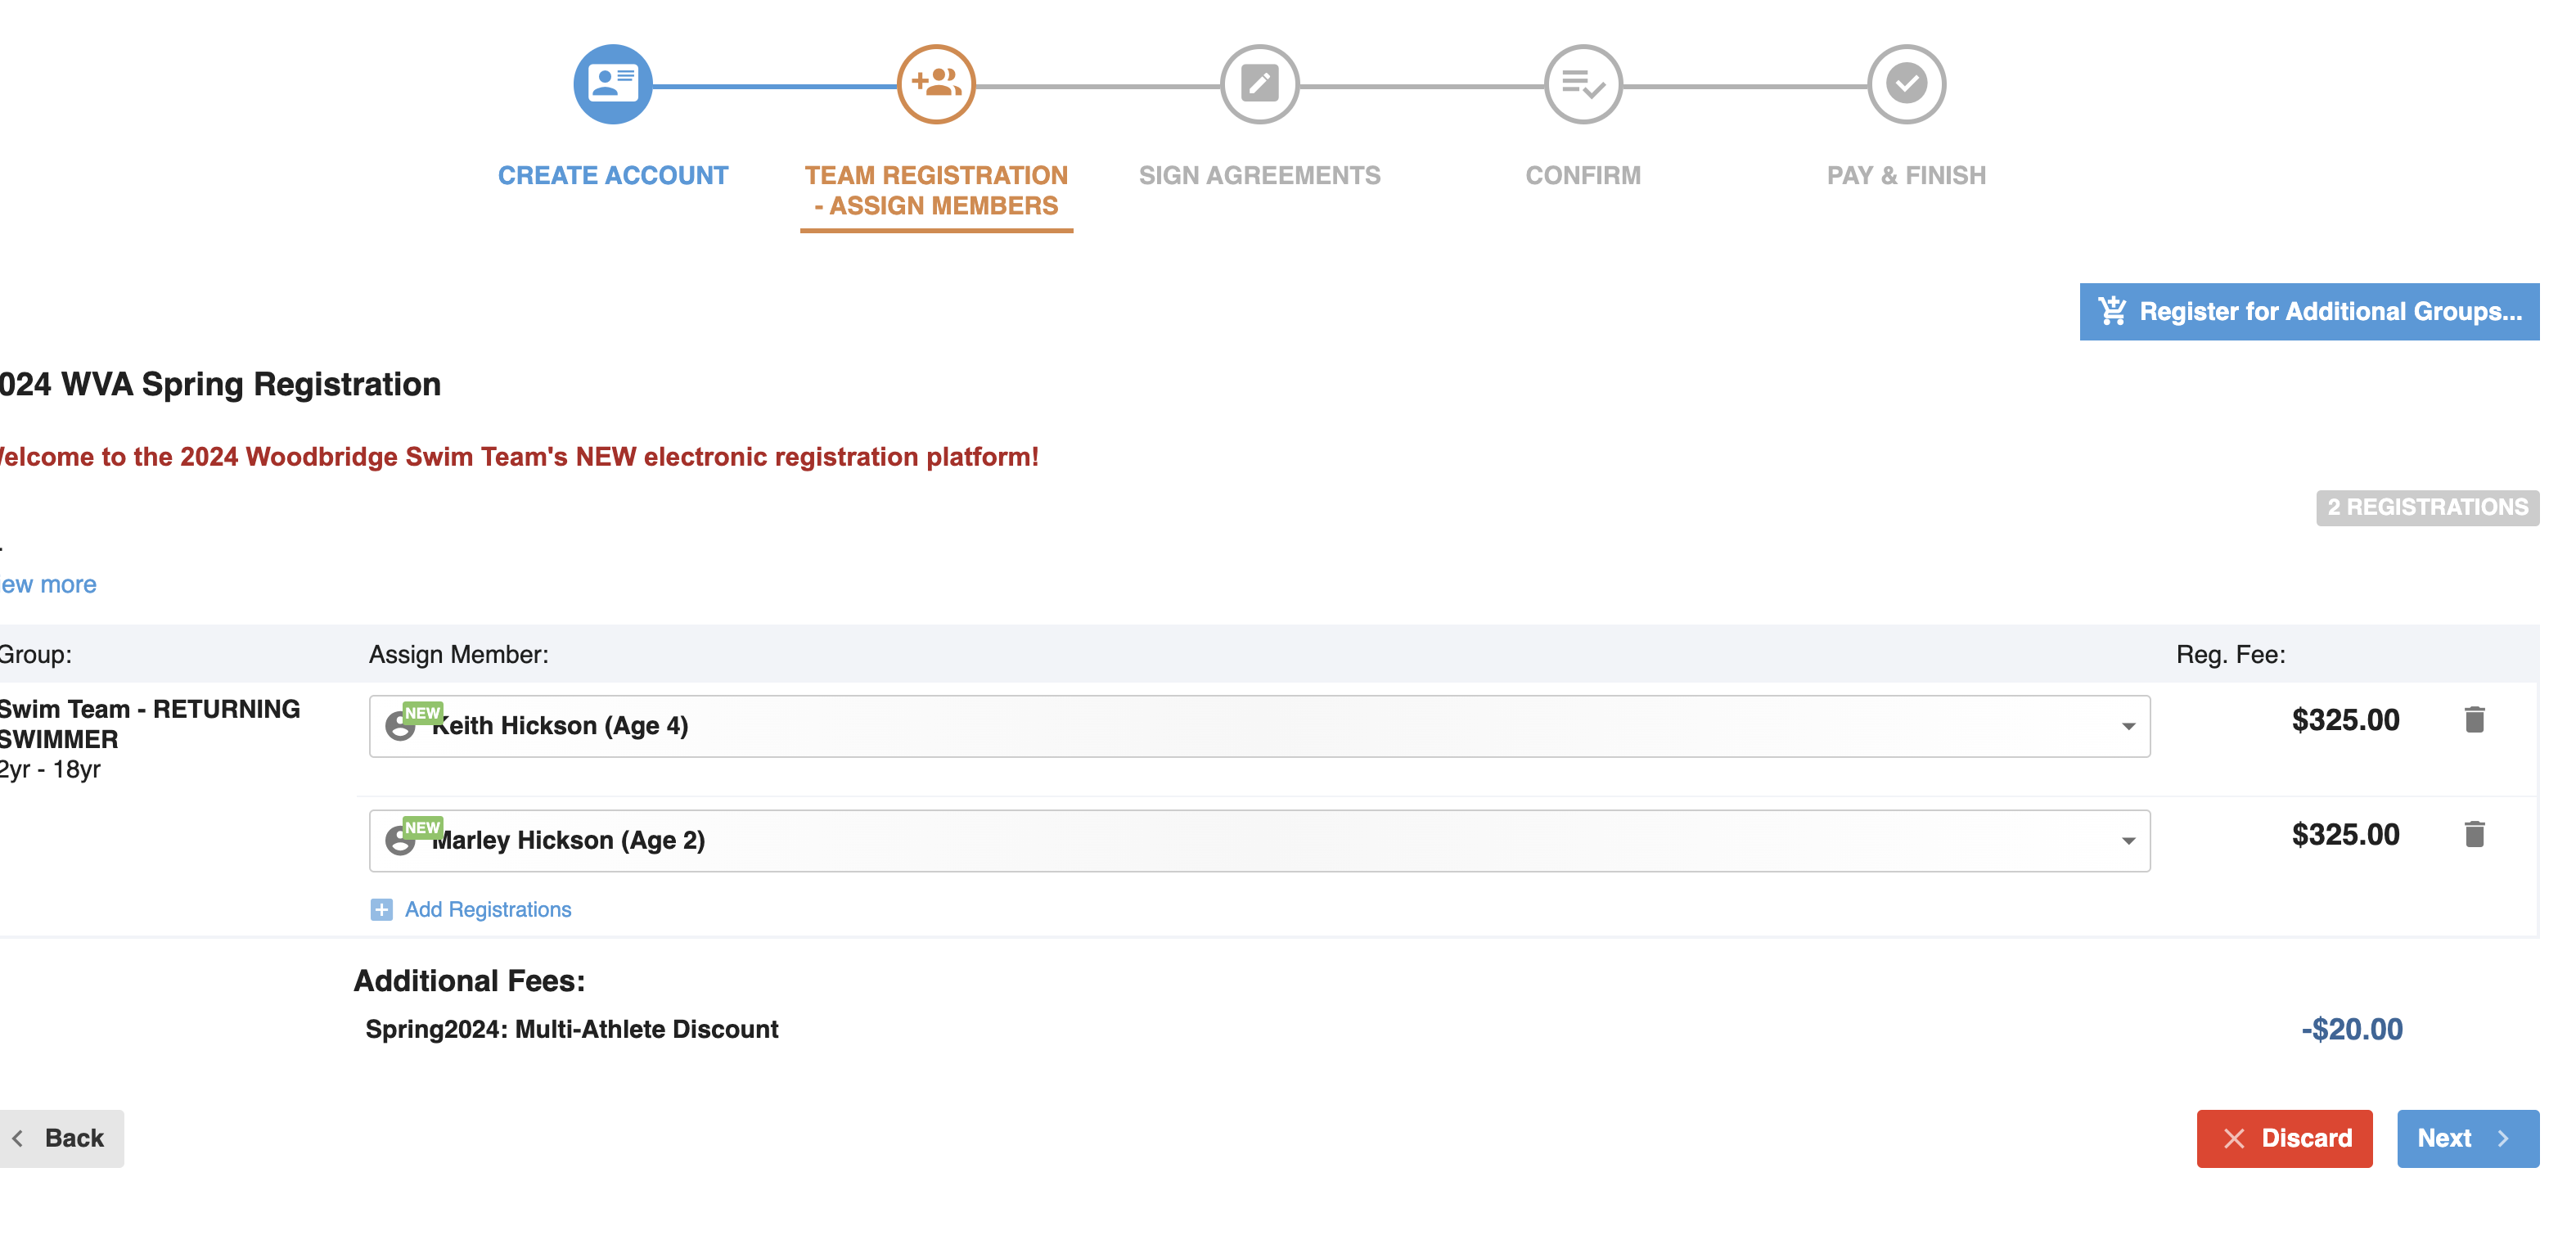Screen dimensions: 2576x1249
Task: Click the Confirm checklist step icon
Action: coord(1582,84)
